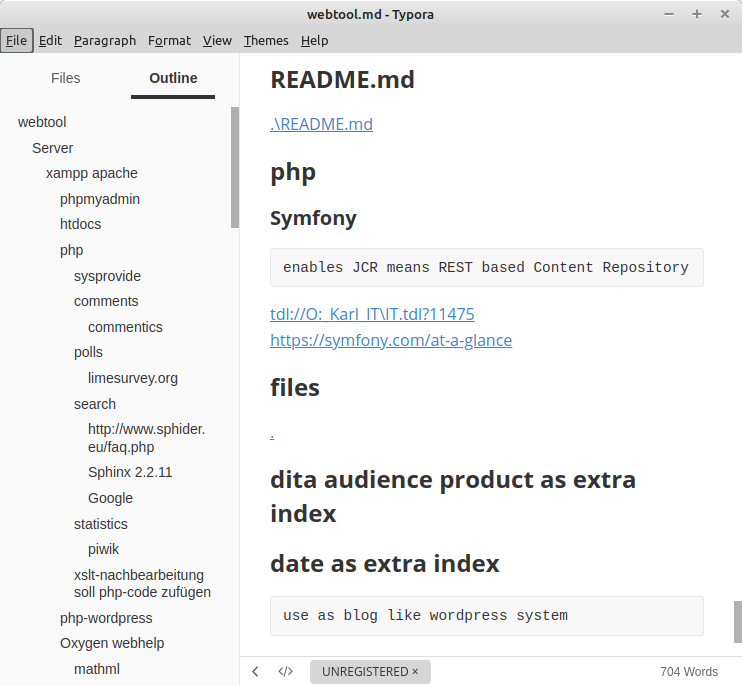The image size is (742, 686).
Task: Open the Themes menu
Action: tap(266, 41)
